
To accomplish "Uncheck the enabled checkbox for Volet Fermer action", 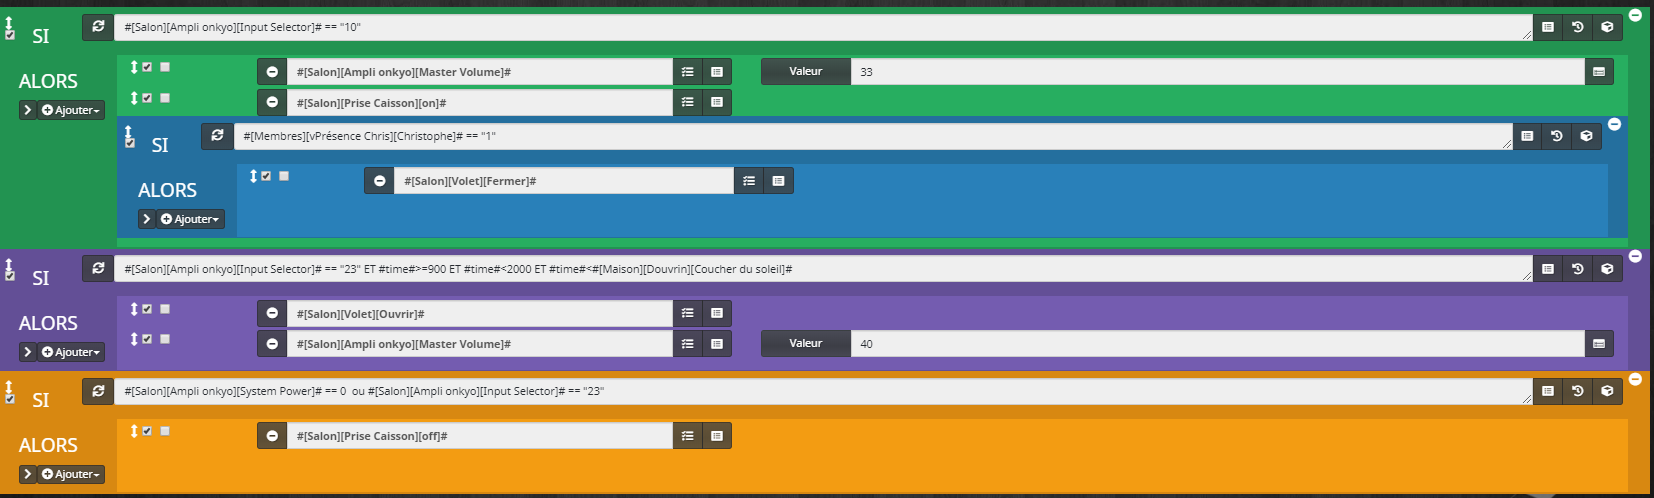I will tap(266, 176).
